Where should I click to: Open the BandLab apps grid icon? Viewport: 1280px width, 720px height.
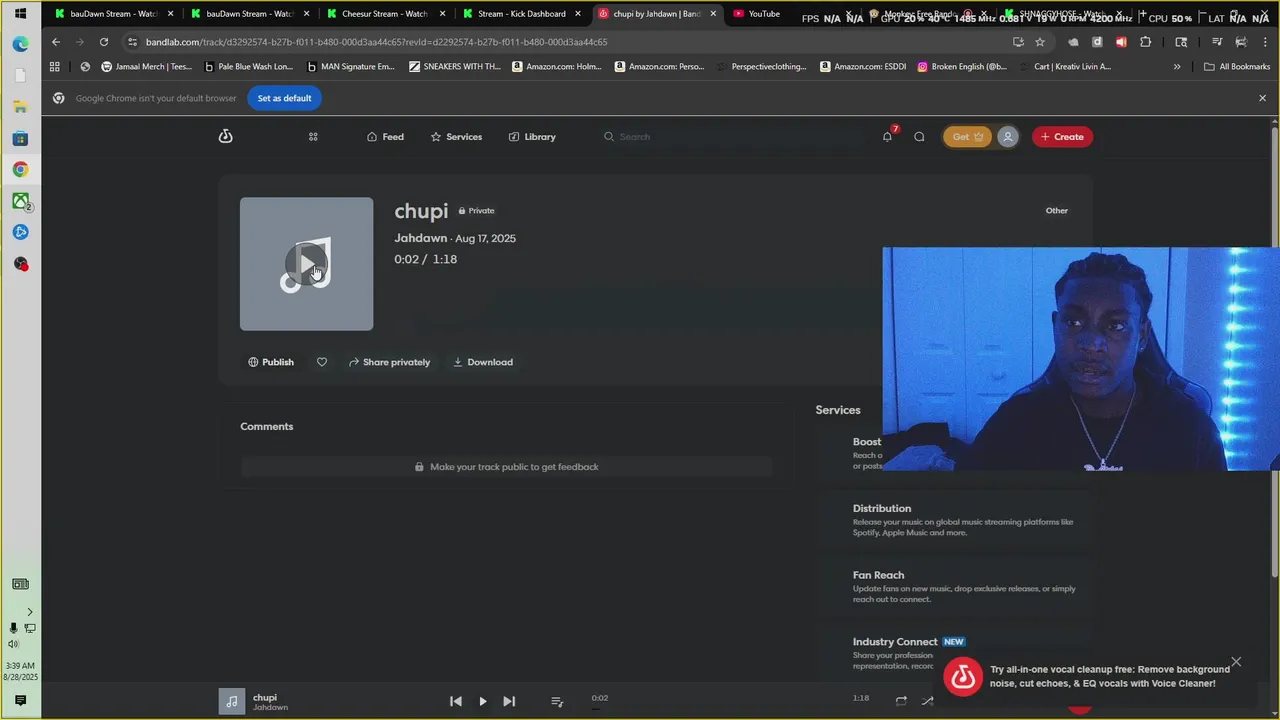coord(313,137)
